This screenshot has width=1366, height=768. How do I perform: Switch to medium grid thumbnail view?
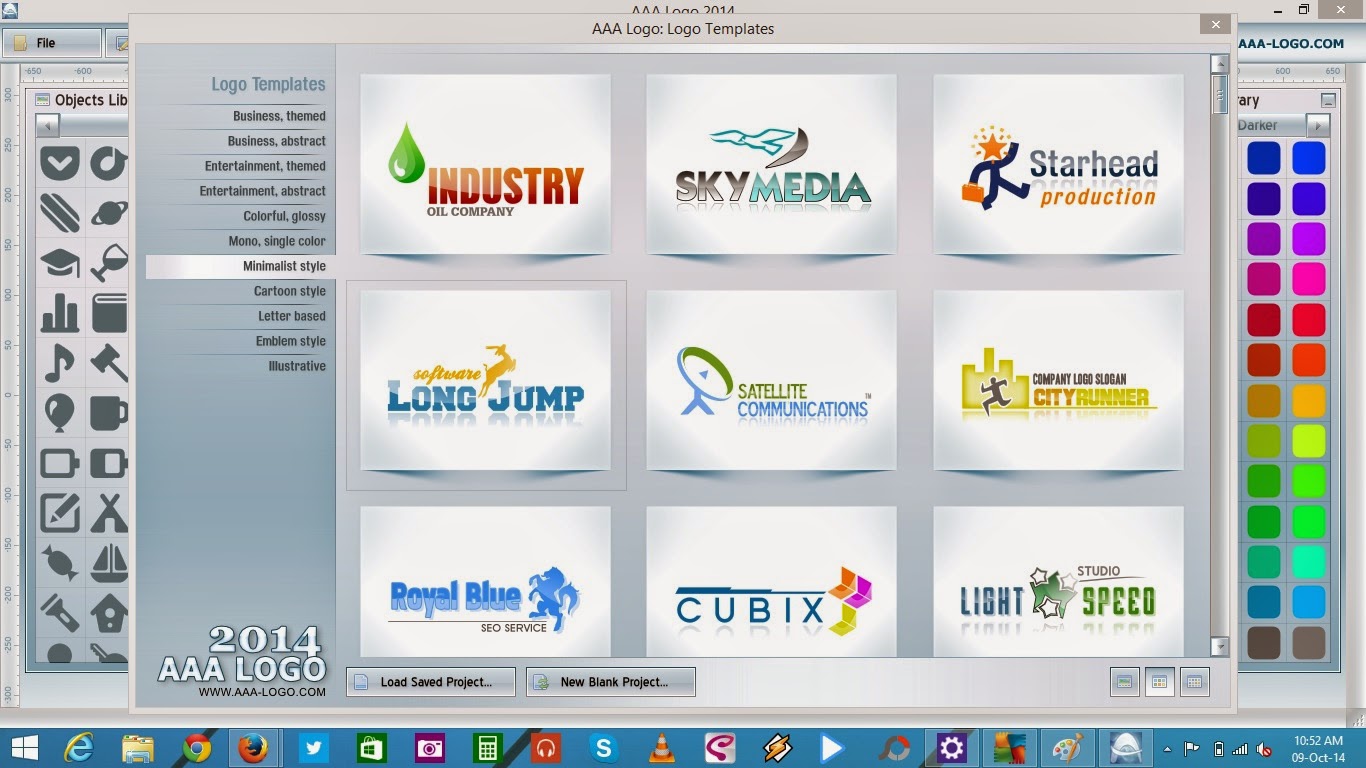1160,682
